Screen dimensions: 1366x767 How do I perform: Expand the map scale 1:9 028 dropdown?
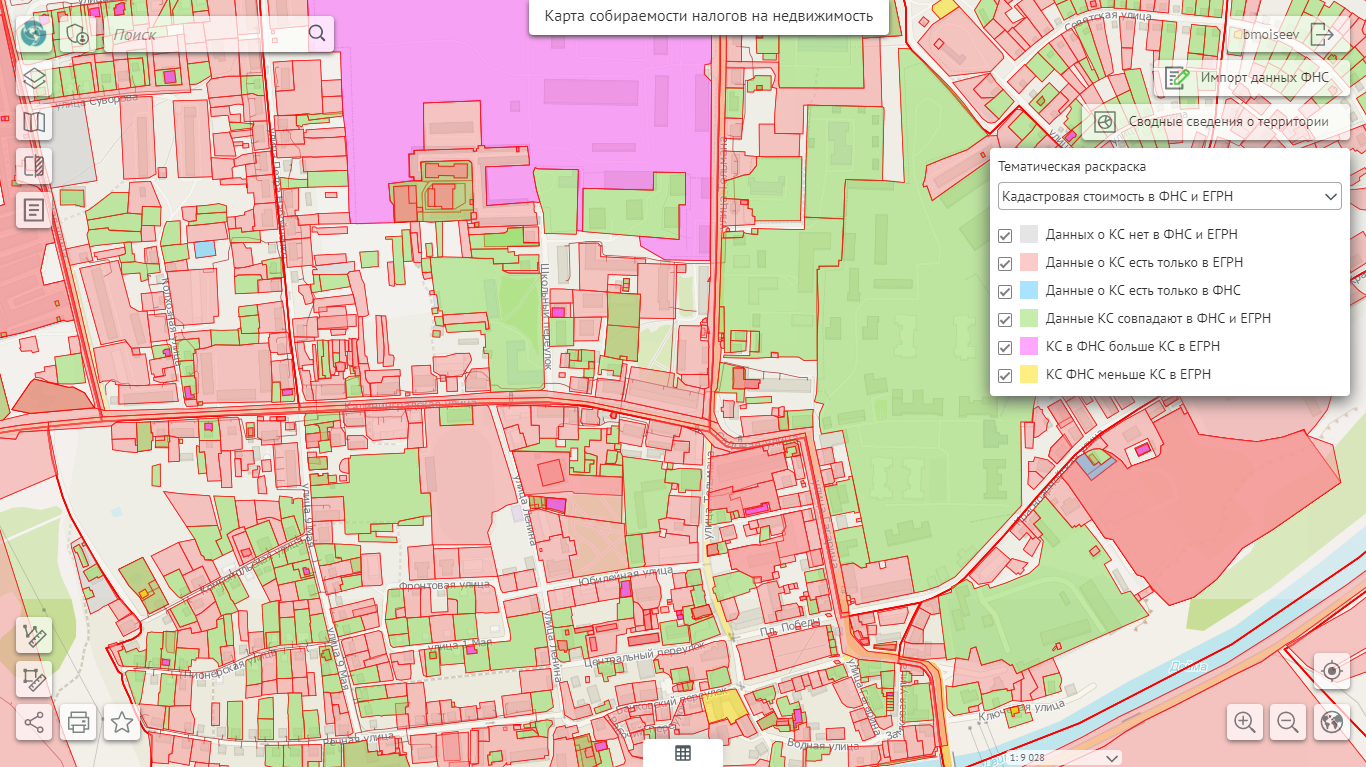(1065, 758)
